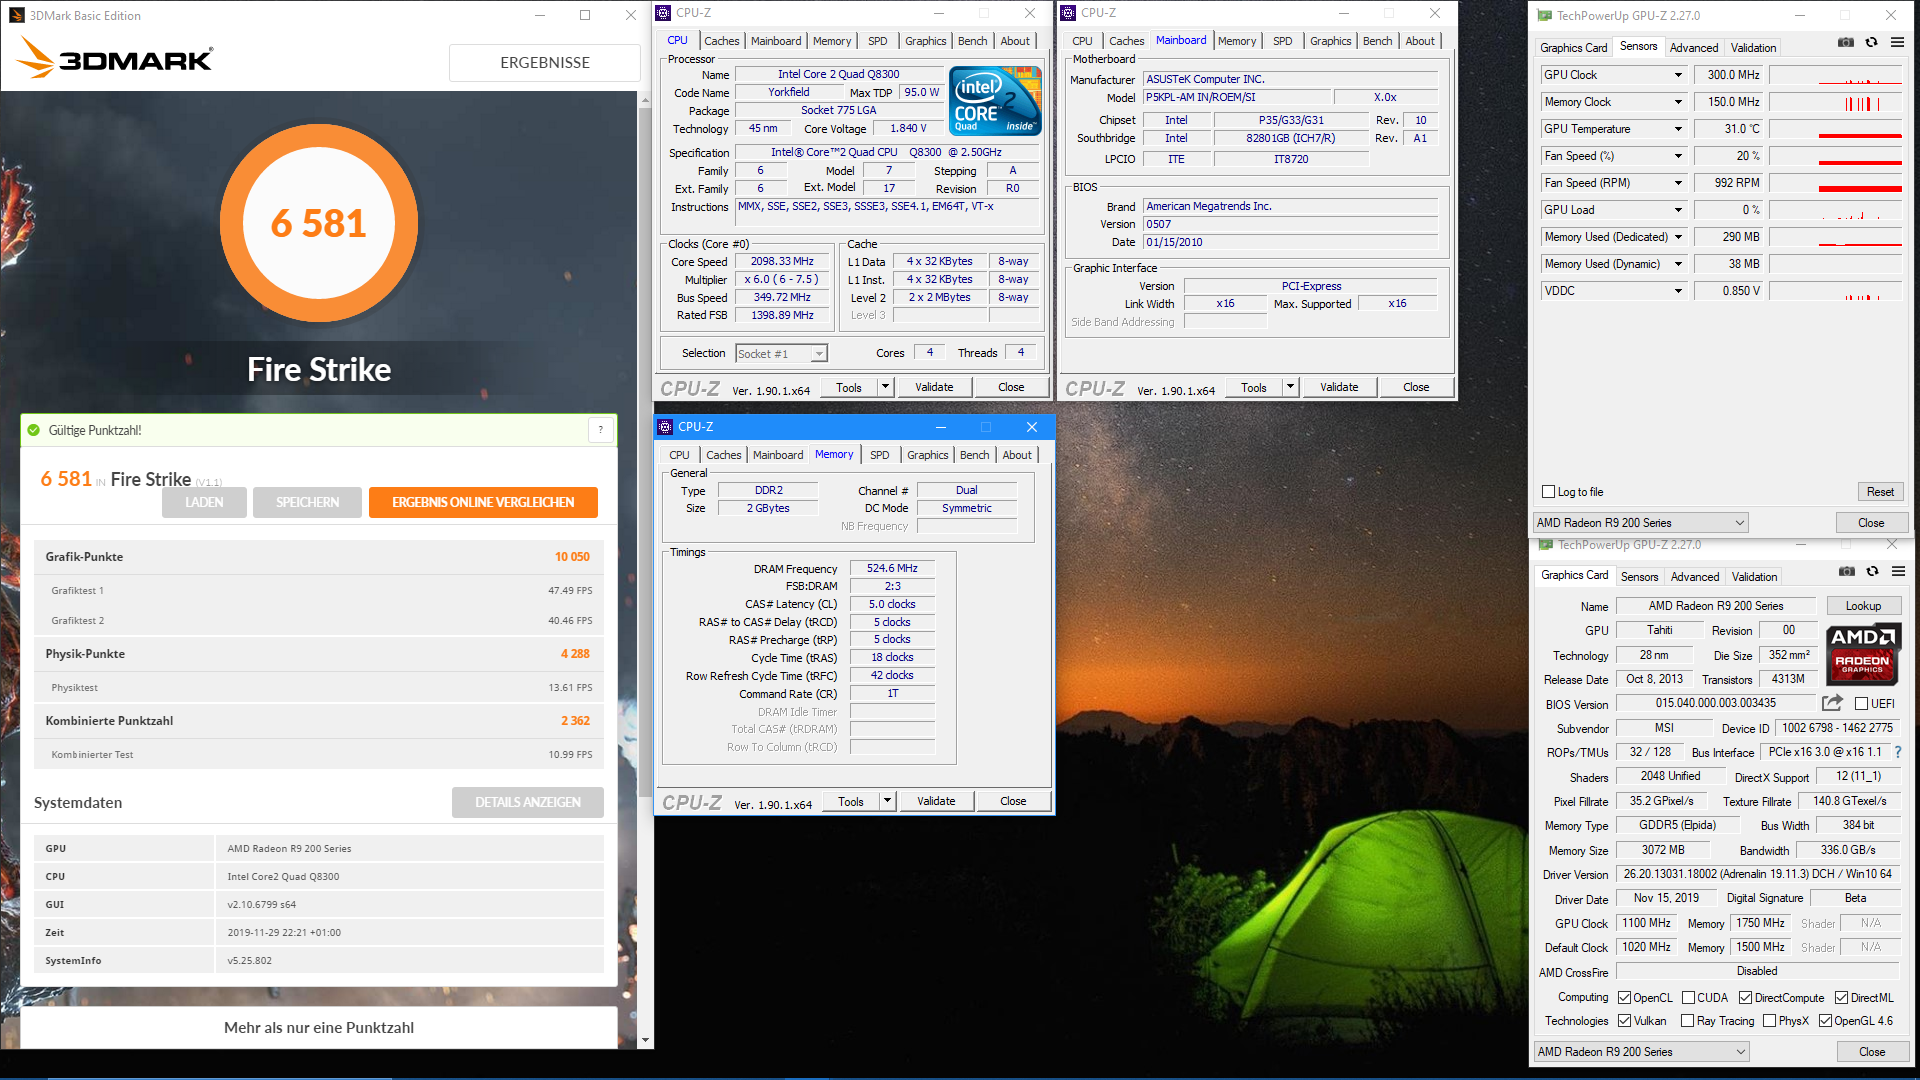Open the Fan Speed (RPM) sensor dropdown
This screenshot has height=1080, width=1920.
(x=1678, y=183)
